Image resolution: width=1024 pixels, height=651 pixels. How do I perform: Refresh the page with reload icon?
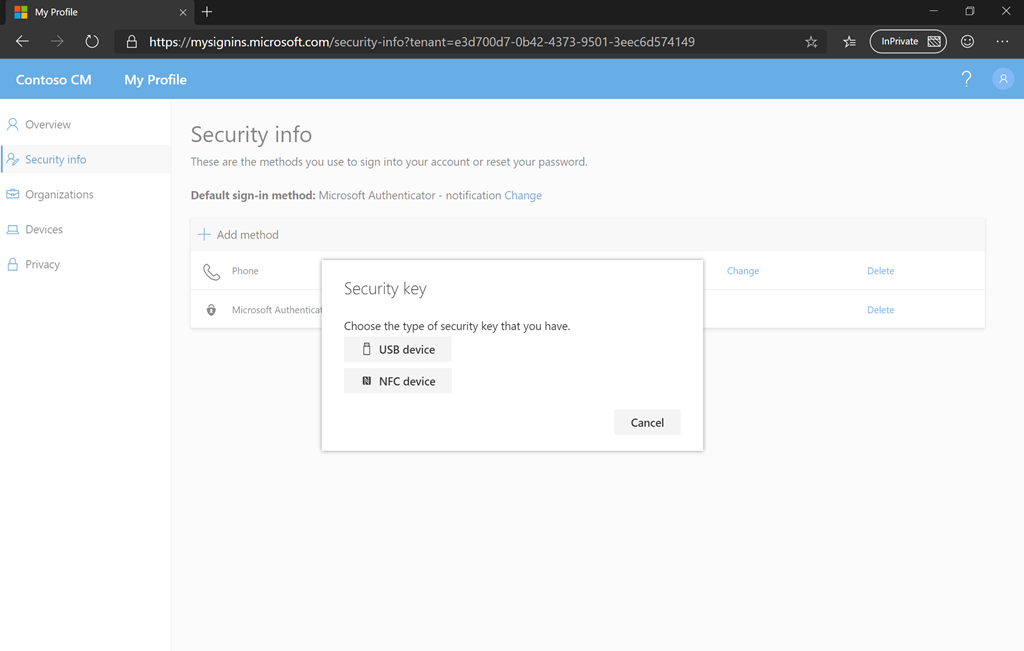tap(92, 42)
